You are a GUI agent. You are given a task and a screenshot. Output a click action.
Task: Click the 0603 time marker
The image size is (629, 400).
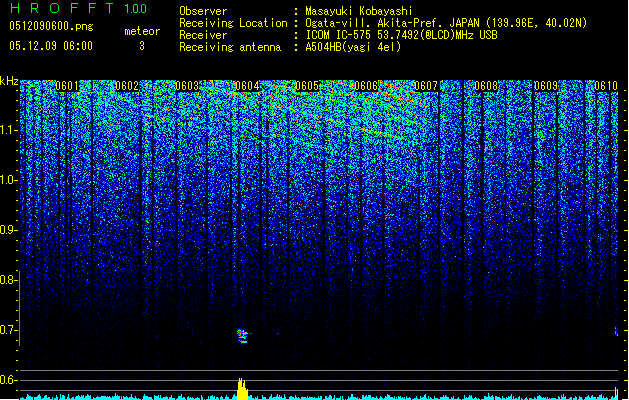187,86
